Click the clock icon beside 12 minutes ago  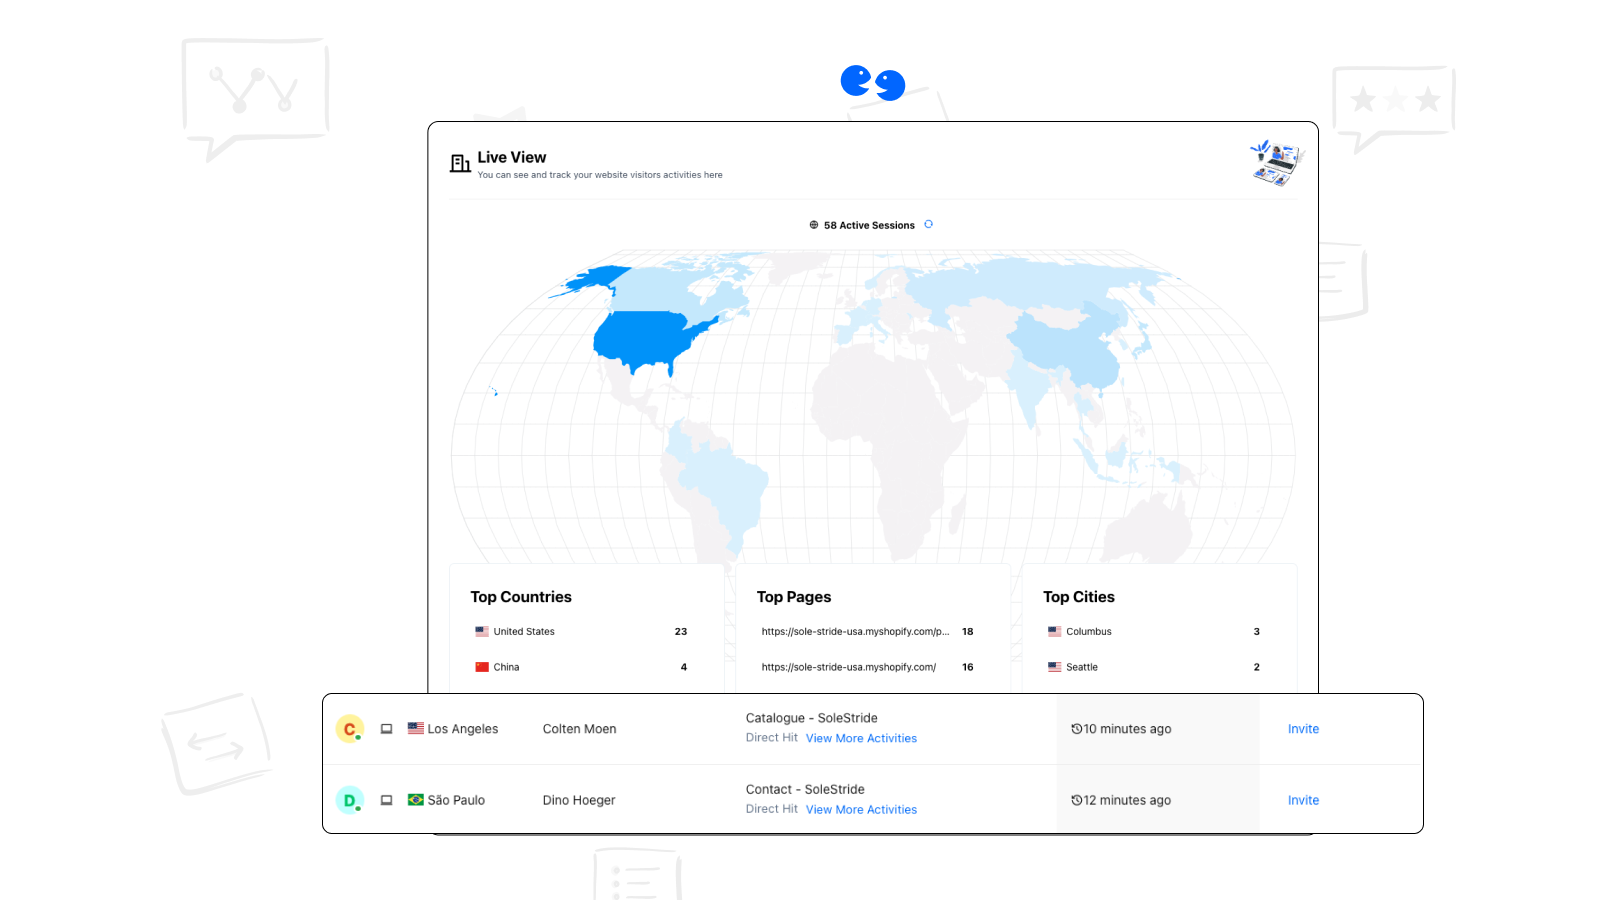pyautogui.click(x=1078, y=800)
